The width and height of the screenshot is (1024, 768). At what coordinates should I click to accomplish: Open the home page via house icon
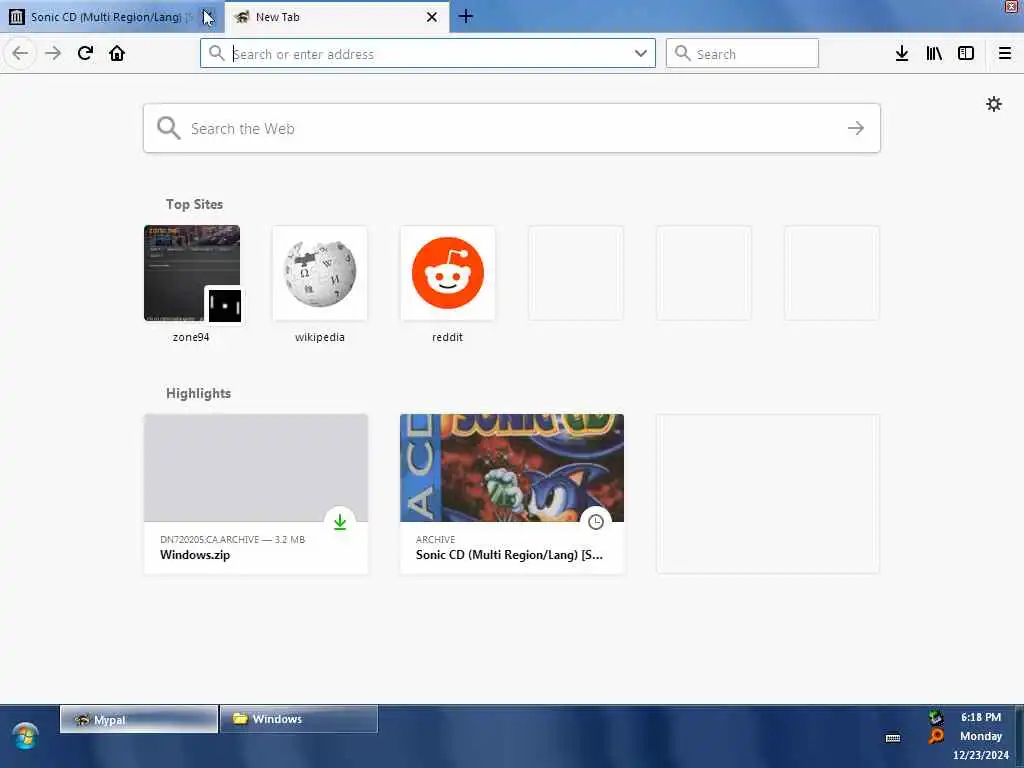pyautogui.click(x=117, y=54)
